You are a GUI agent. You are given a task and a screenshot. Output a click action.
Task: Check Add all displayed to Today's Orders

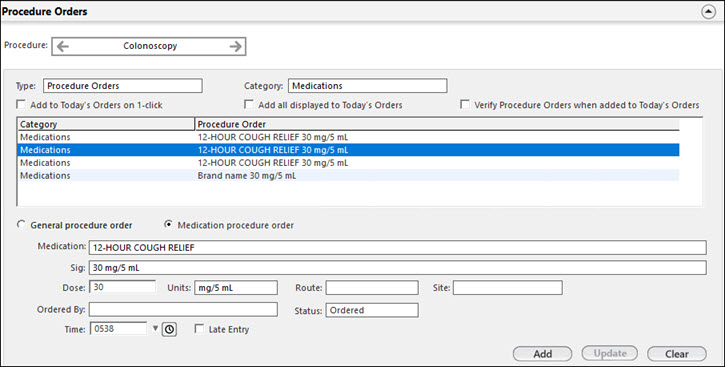(249, 104)
